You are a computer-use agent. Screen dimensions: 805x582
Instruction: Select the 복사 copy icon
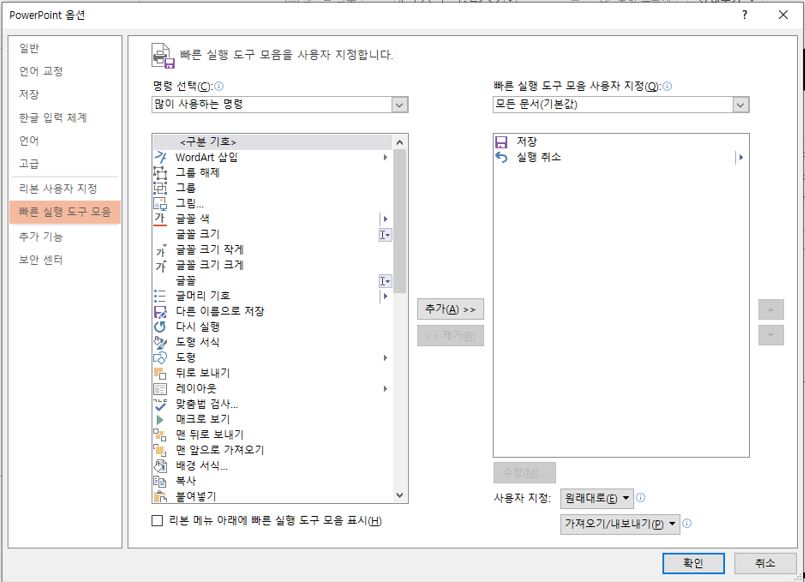tap(160, 481)
